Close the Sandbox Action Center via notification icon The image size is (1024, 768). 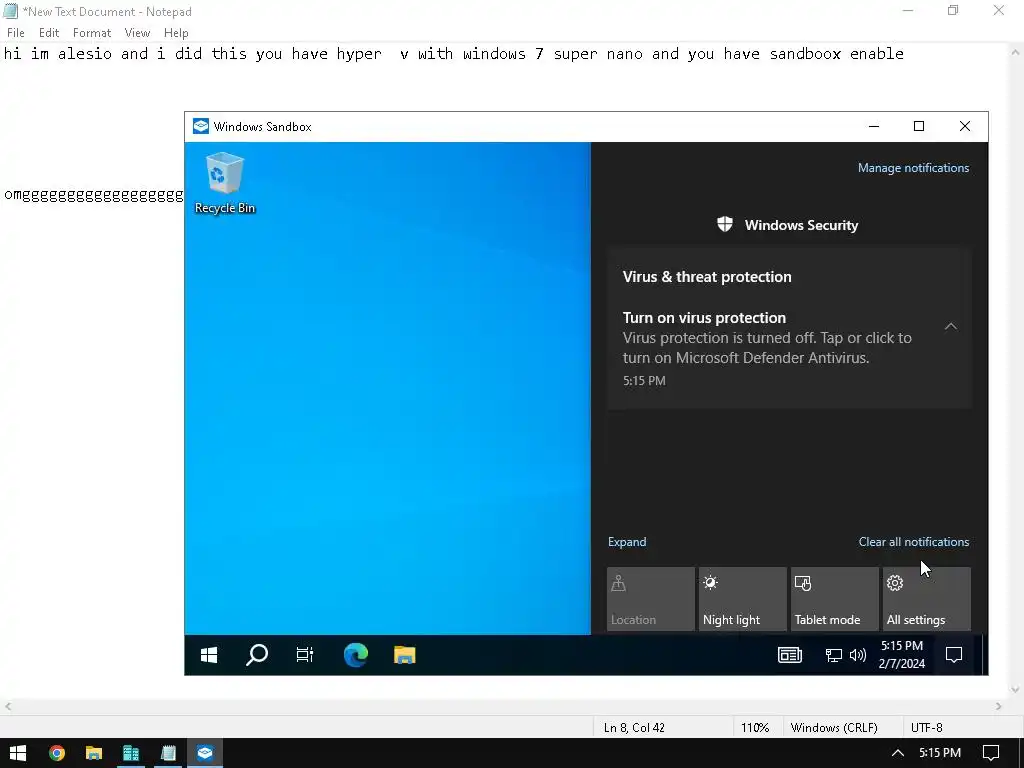click(954, 655)
